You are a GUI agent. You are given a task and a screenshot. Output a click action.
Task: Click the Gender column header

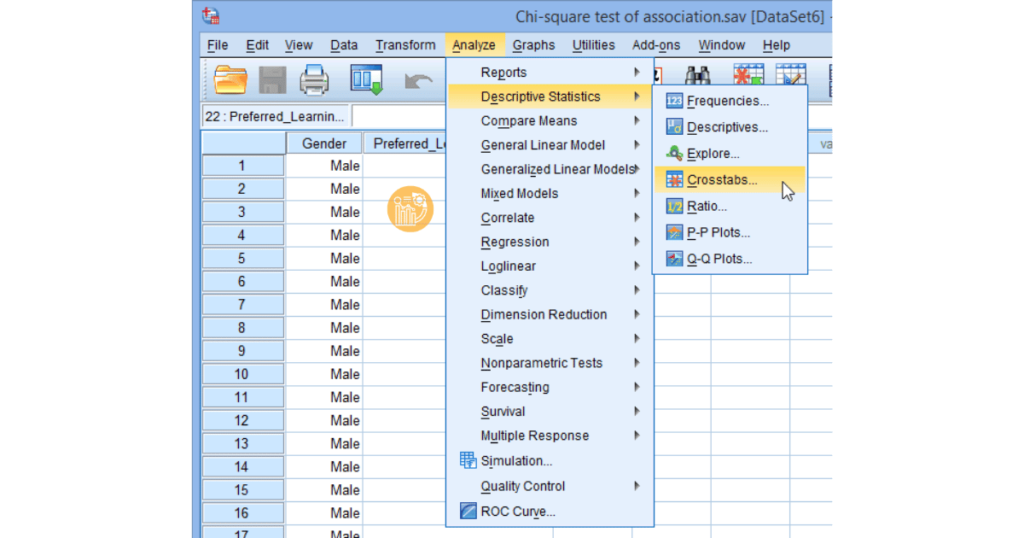click(x=324, y=143)
